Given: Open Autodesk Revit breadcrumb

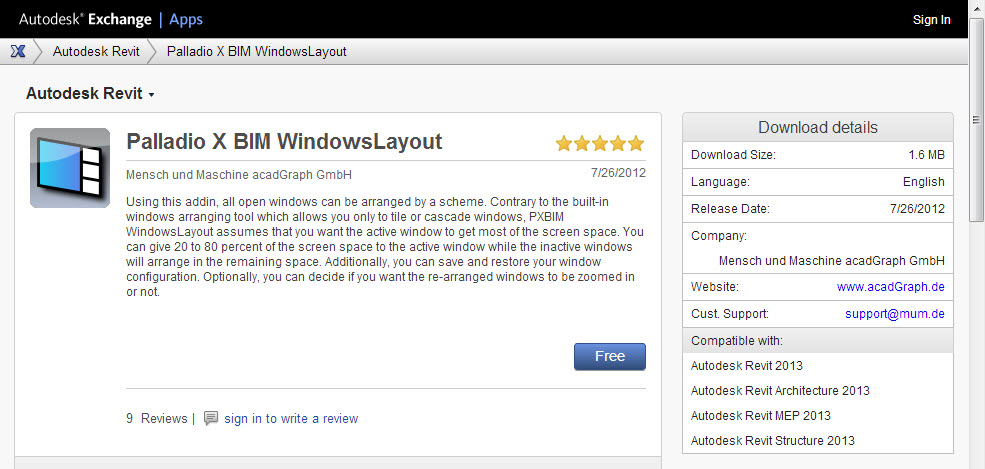Looking at the screenshot, I should coord(96,51).
